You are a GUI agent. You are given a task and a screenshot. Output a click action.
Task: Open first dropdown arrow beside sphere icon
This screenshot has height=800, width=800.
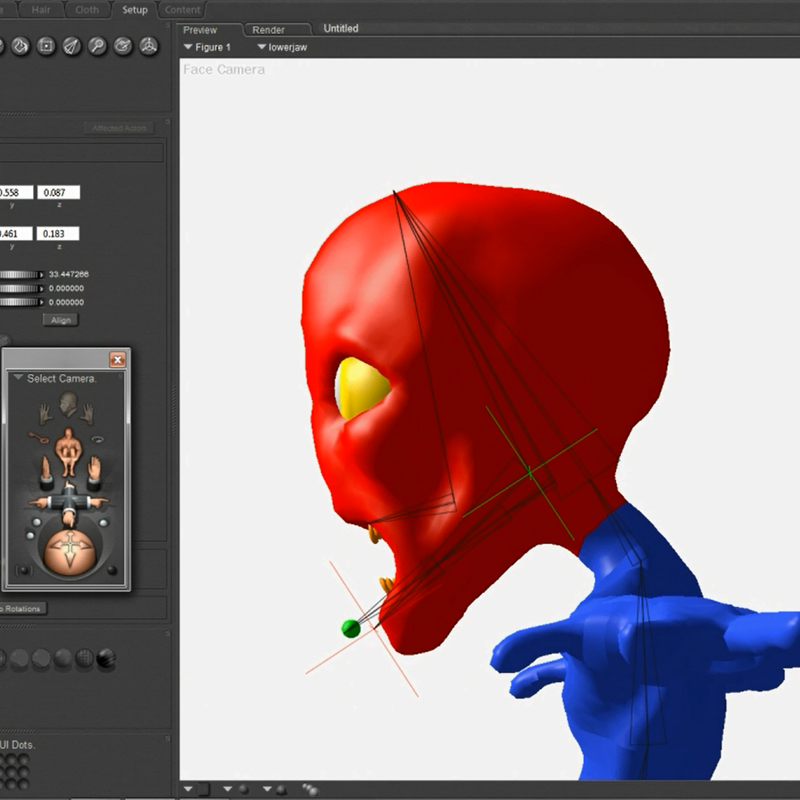[x=228, y=789]
